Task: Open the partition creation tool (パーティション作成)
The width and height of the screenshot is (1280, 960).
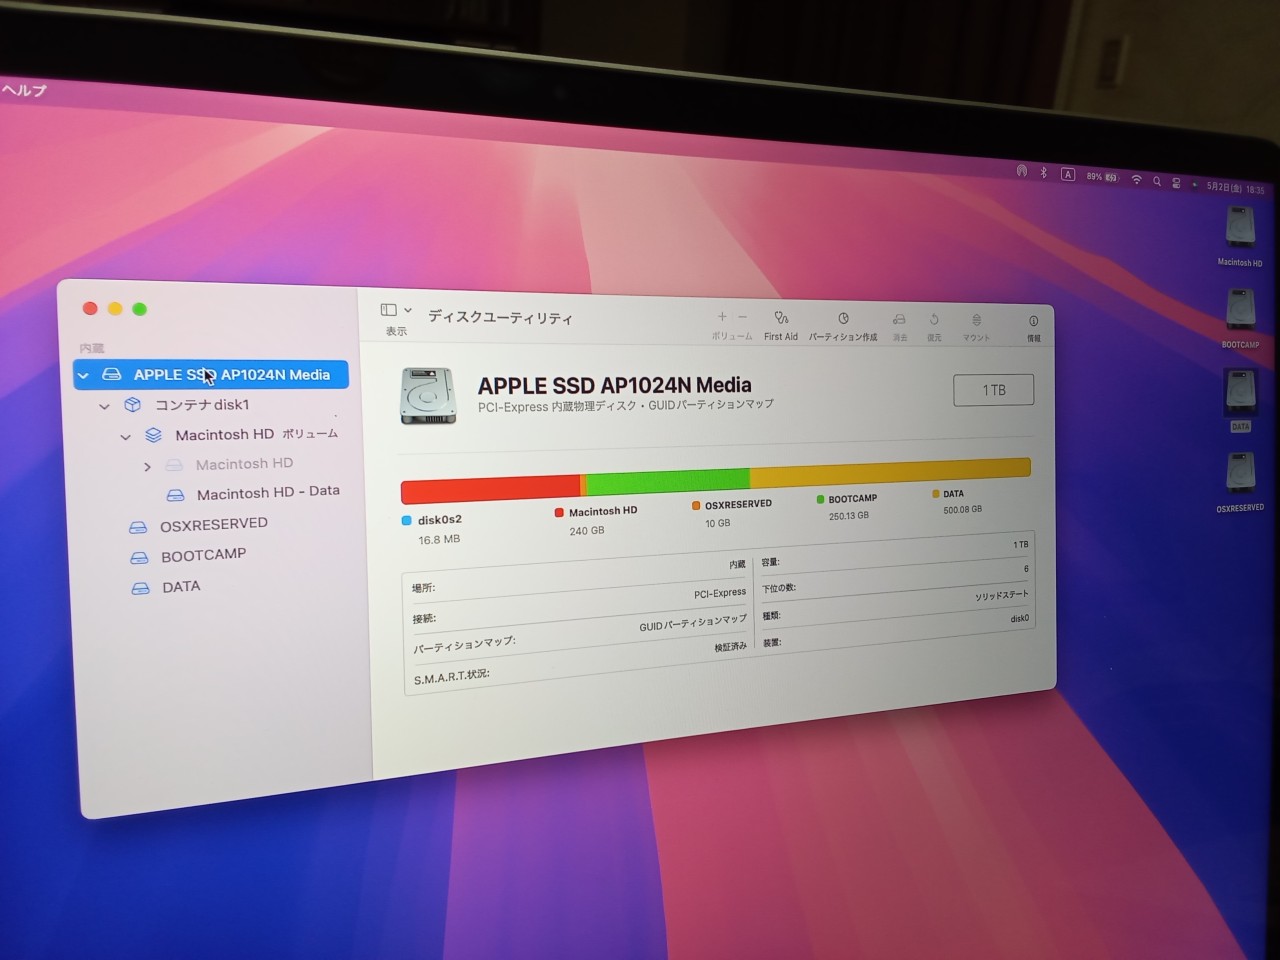Action: click(843, 326)
